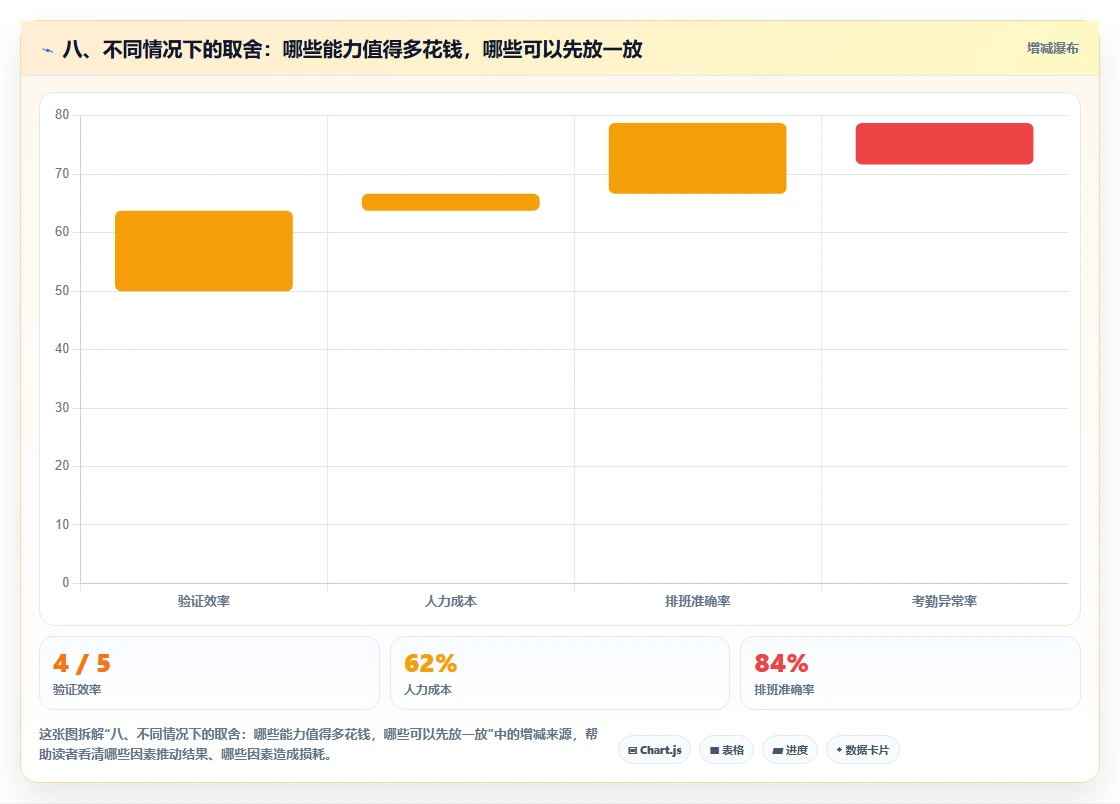This screenshot has width=1120, height=804.
Task: Click the red 考勤异常率 bar
Action: click(944, 144)
